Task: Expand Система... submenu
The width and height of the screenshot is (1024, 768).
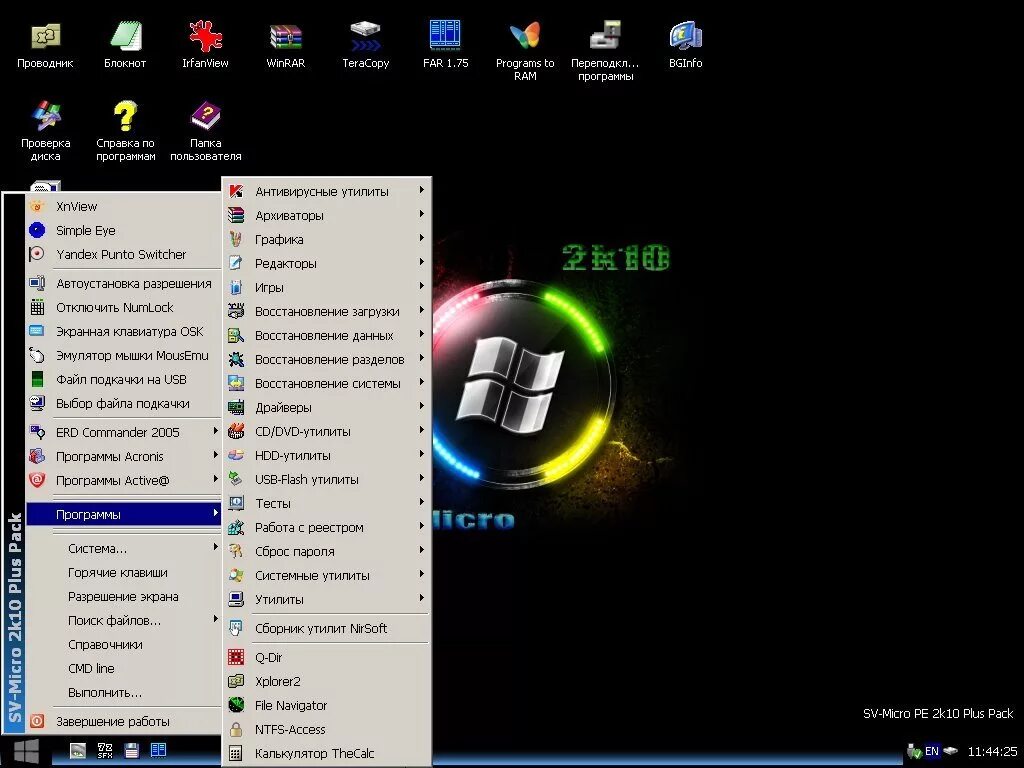Action: tap(123, 549)
